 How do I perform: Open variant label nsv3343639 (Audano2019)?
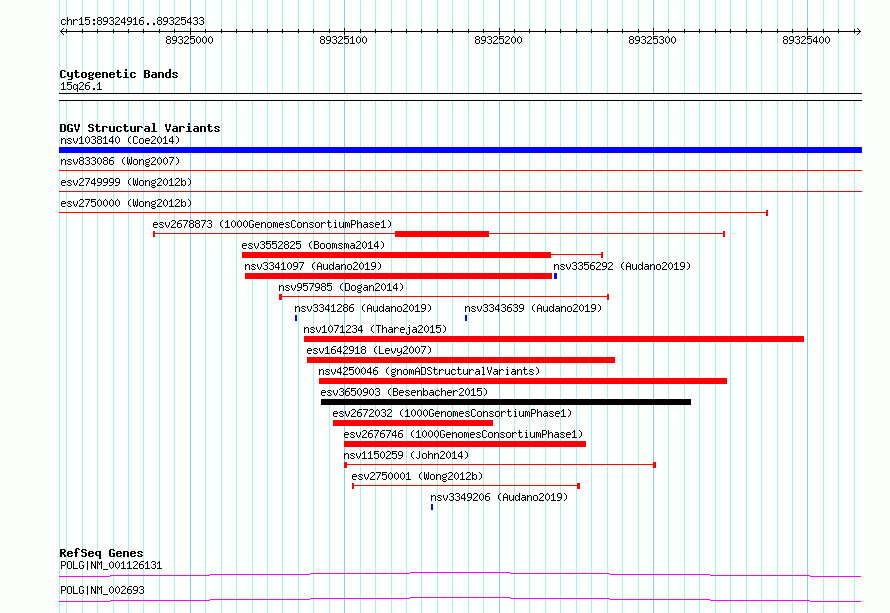pos(533,308)
